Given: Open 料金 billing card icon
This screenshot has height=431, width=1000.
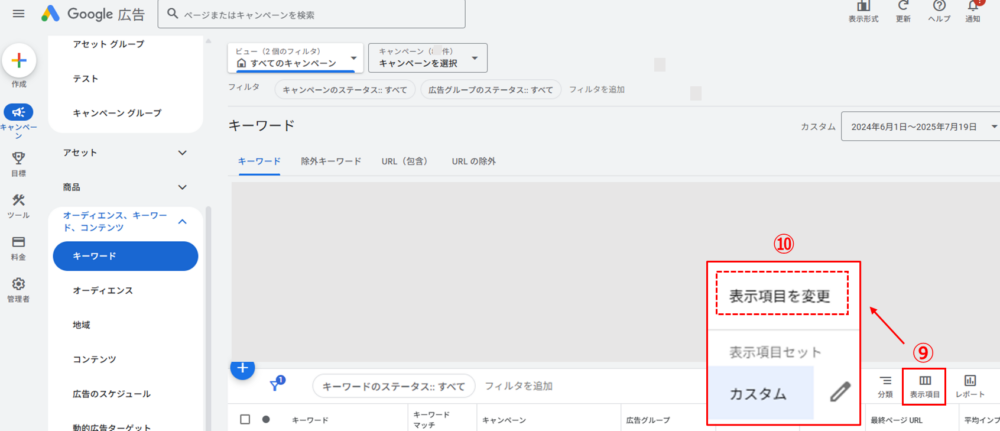Looking at the screenshot, I should coord(18,242).
